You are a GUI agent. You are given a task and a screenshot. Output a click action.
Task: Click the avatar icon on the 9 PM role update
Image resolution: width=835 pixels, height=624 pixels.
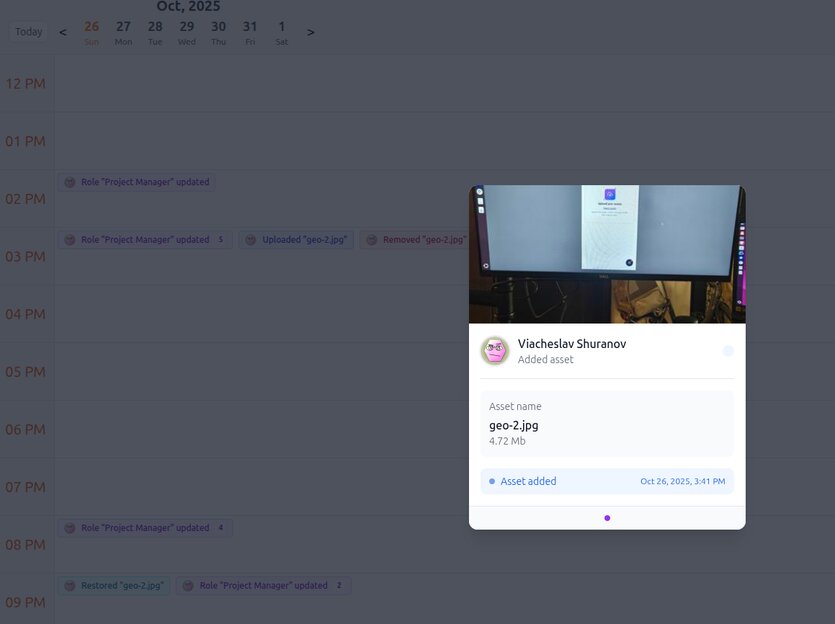[x=189, y=585]
